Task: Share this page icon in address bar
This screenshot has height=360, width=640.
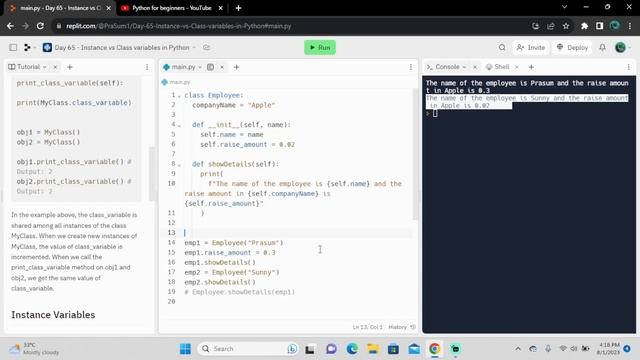Action: 551,26
